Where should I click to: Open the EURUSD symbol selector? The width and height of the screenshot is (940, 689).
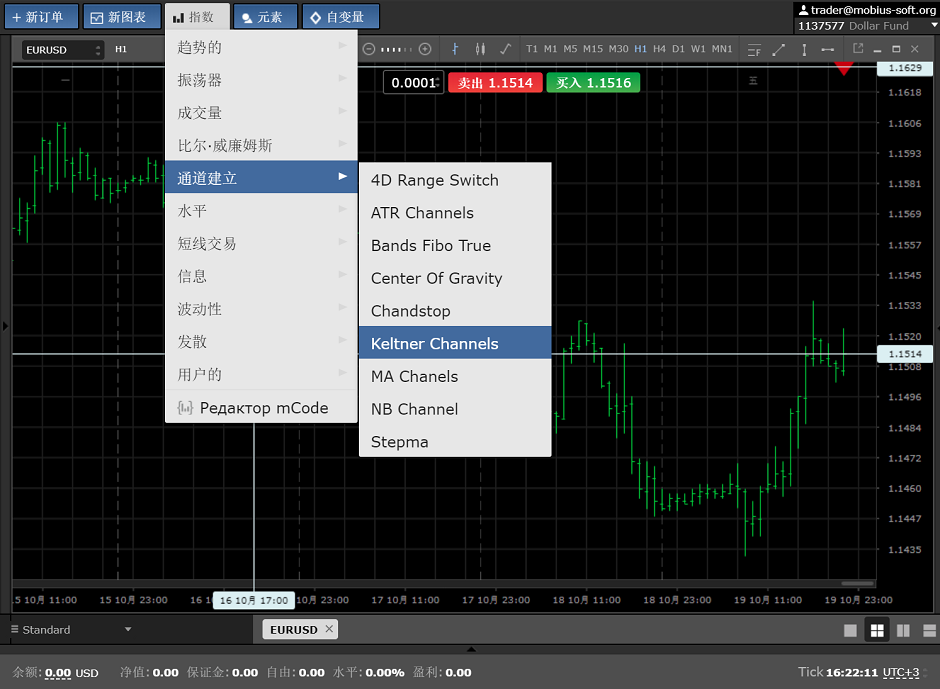point(62,50)
